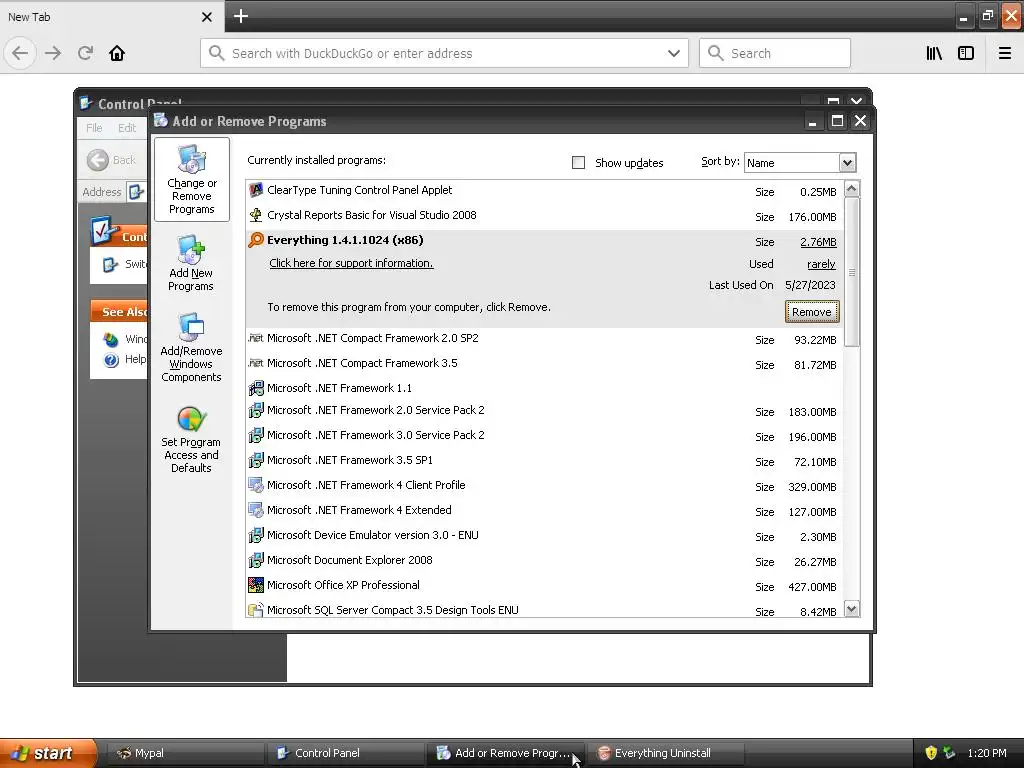Viewport: 1024px width, 768px height.
Task: Open Add/Remove Windows Components
Action: click(x=191, y=347)
